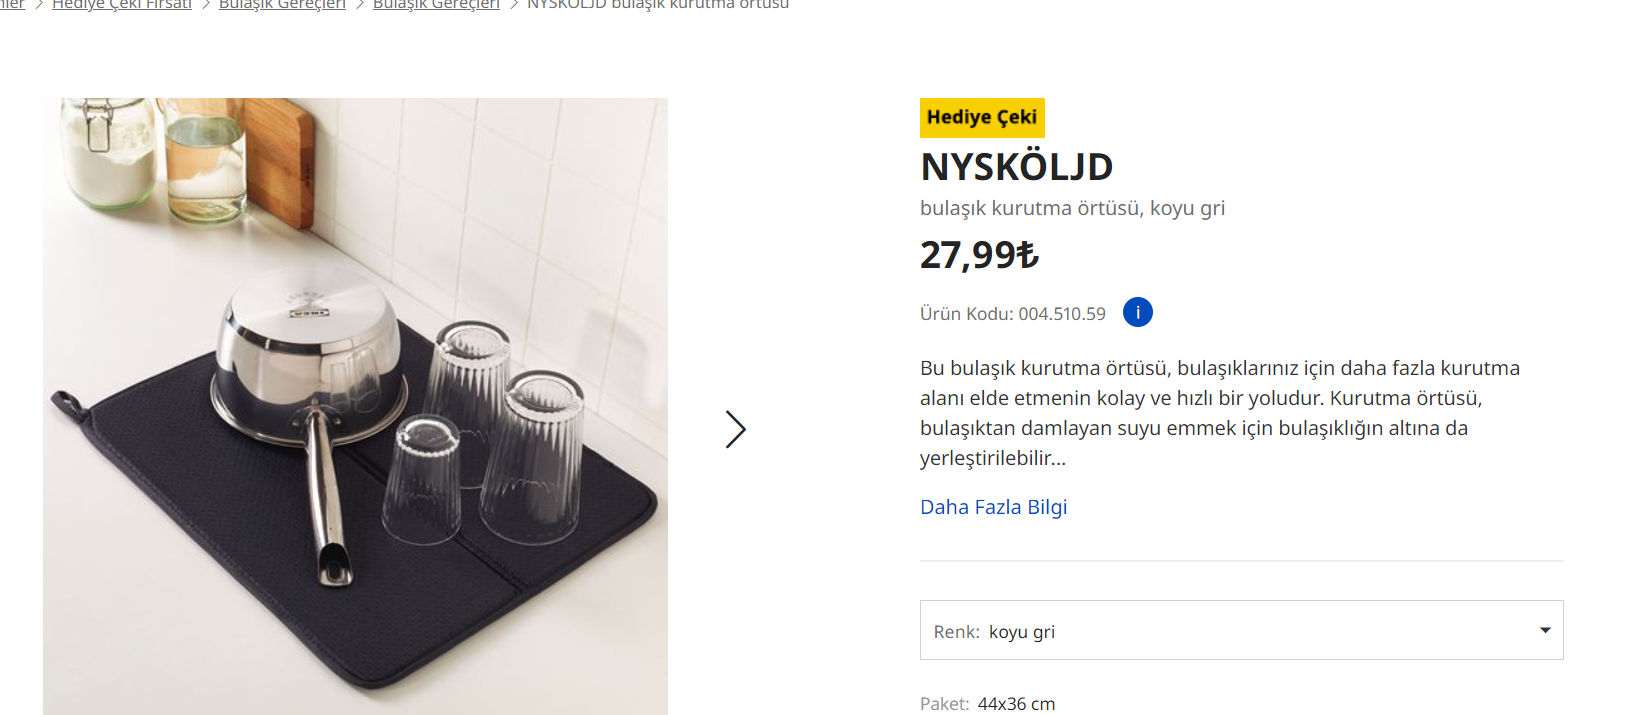Click the Renk dropdown arrow
The width and height of the screenshot is (1637, 715).
click(1545, 630)
